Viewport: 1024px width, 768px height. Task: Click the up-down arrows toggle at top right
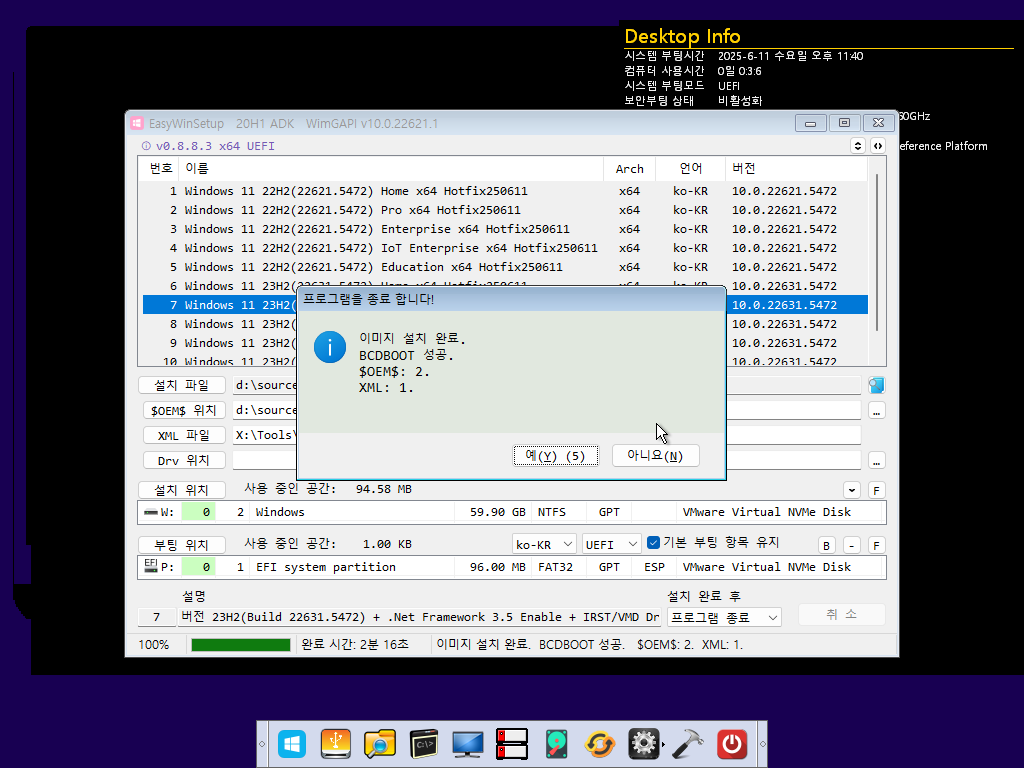pyautogui.click(x=857, y=146)
